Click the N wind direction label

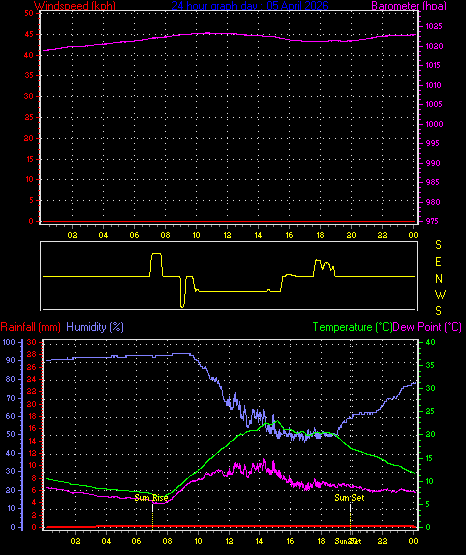coord(439,279)
